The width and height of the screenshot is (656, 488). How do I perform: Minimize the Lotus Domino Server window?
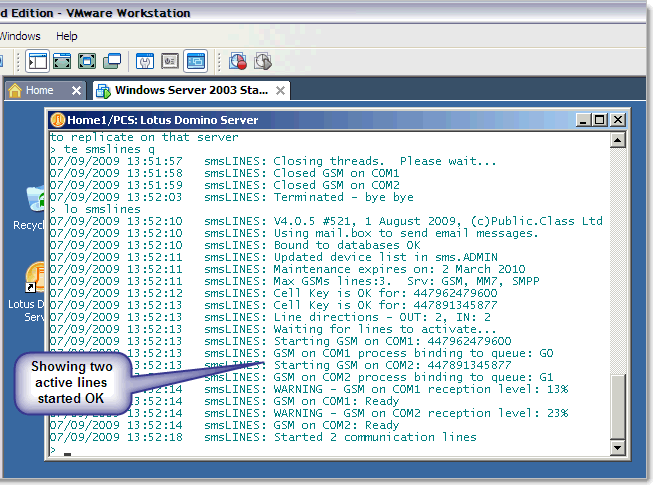[583, 120]
